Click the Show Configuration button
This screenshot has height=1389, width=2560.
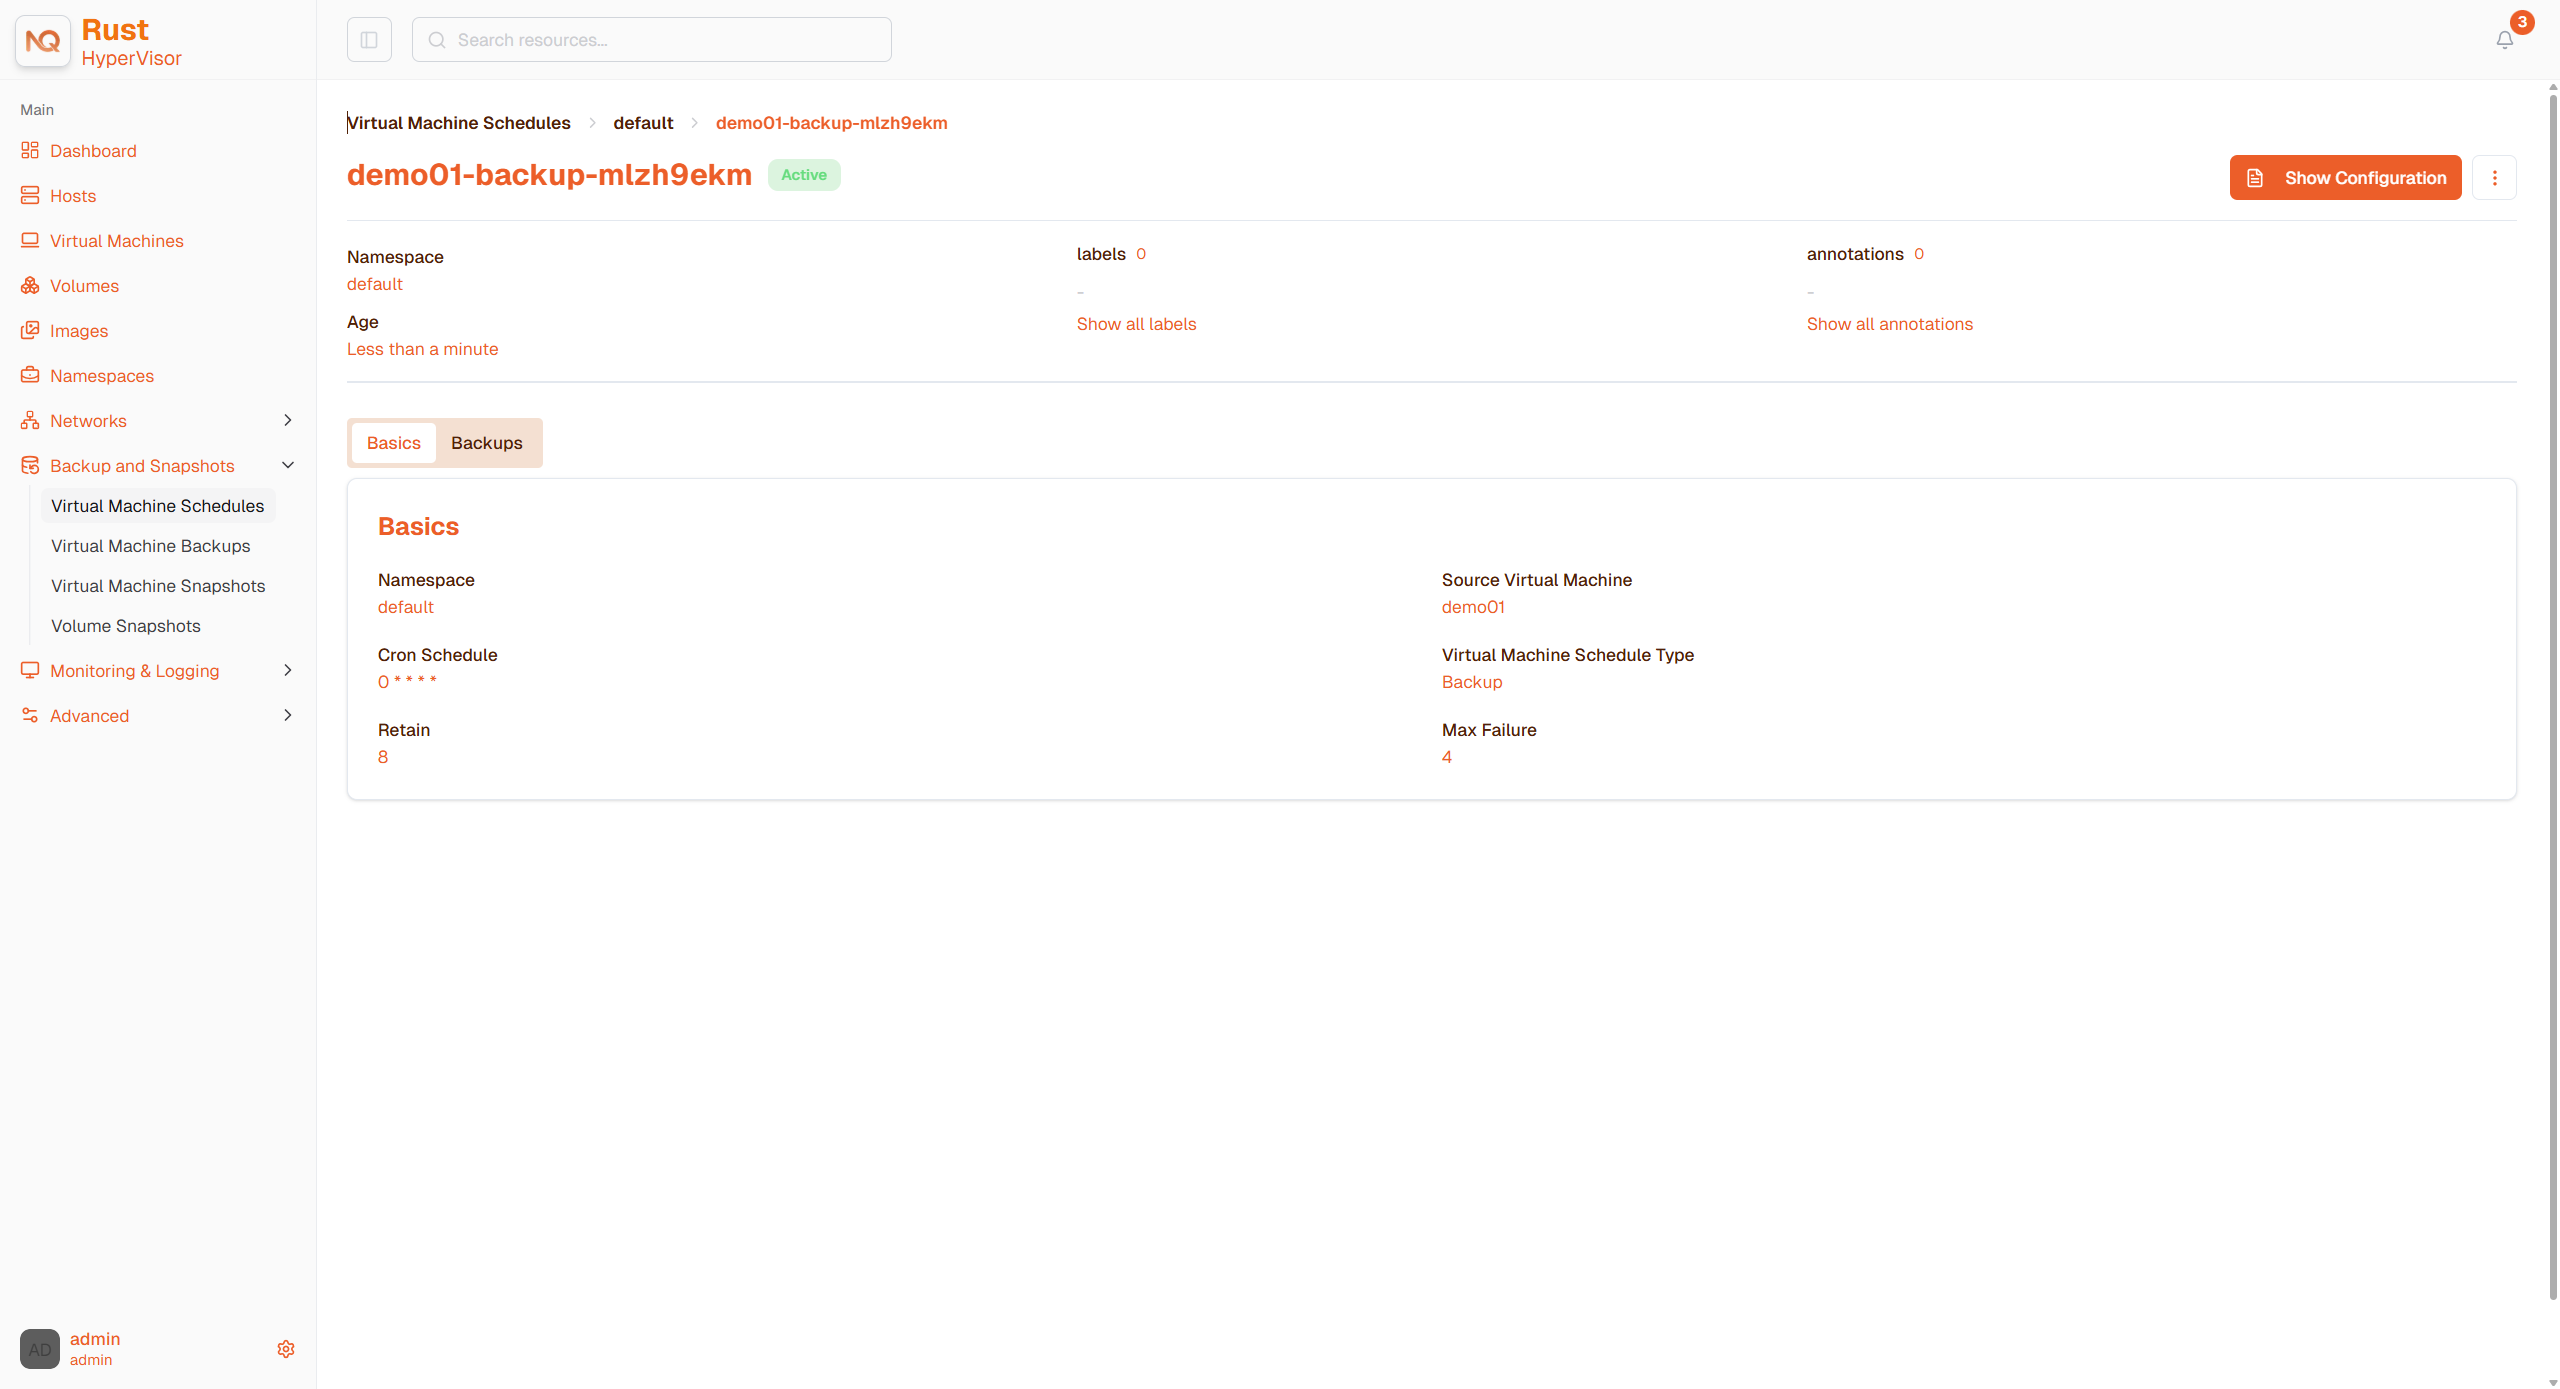pyautogui.click(x=2345, y=178)
